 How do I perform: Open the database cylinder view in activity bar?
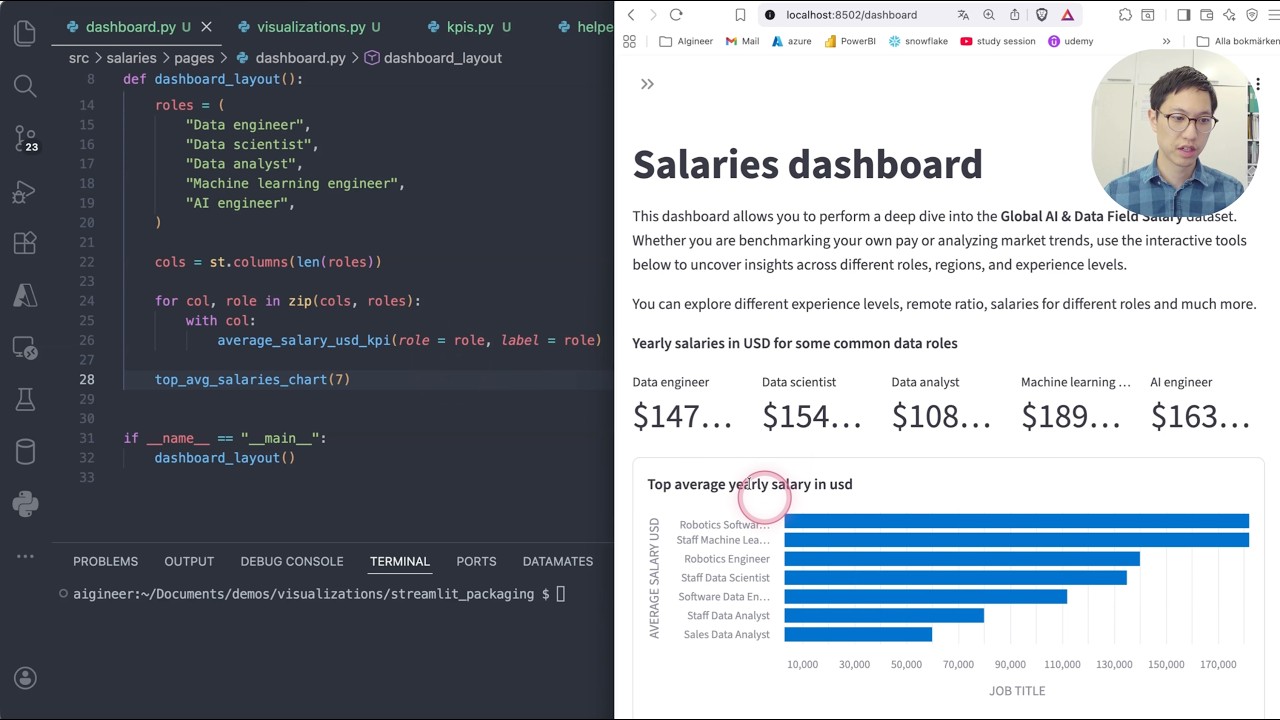tap(25, 452)
